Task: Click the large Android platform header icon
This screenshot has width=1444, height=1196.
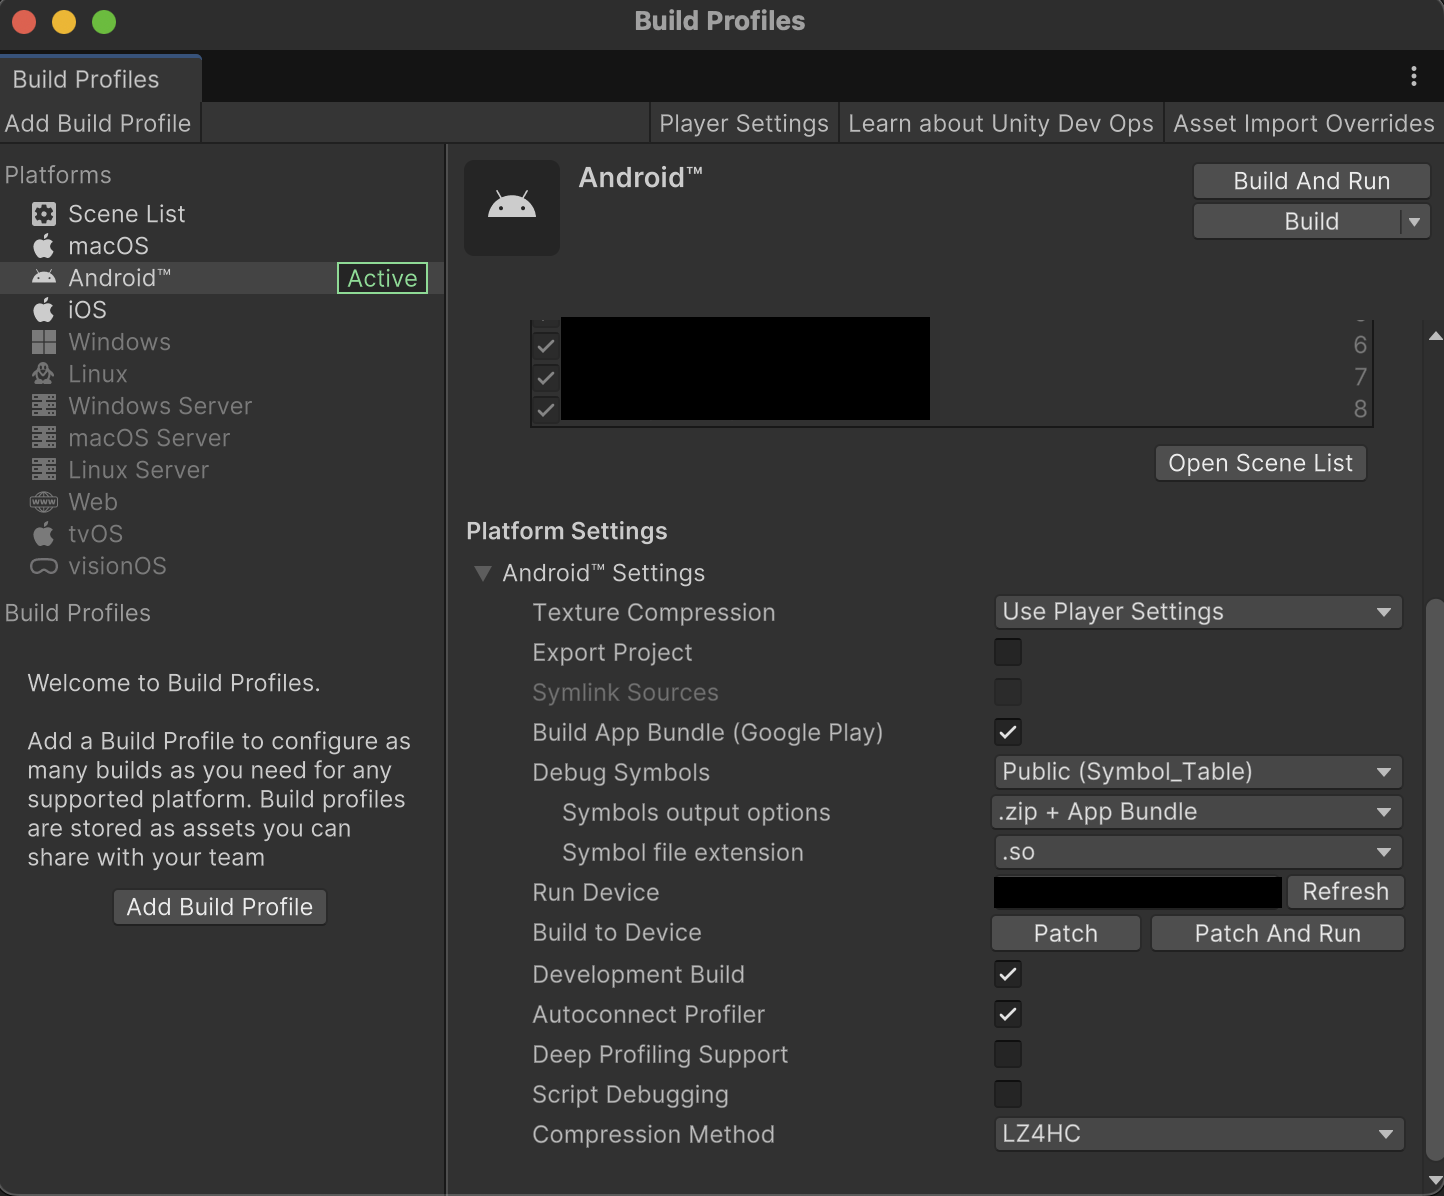Action: (x=512, y=208)
